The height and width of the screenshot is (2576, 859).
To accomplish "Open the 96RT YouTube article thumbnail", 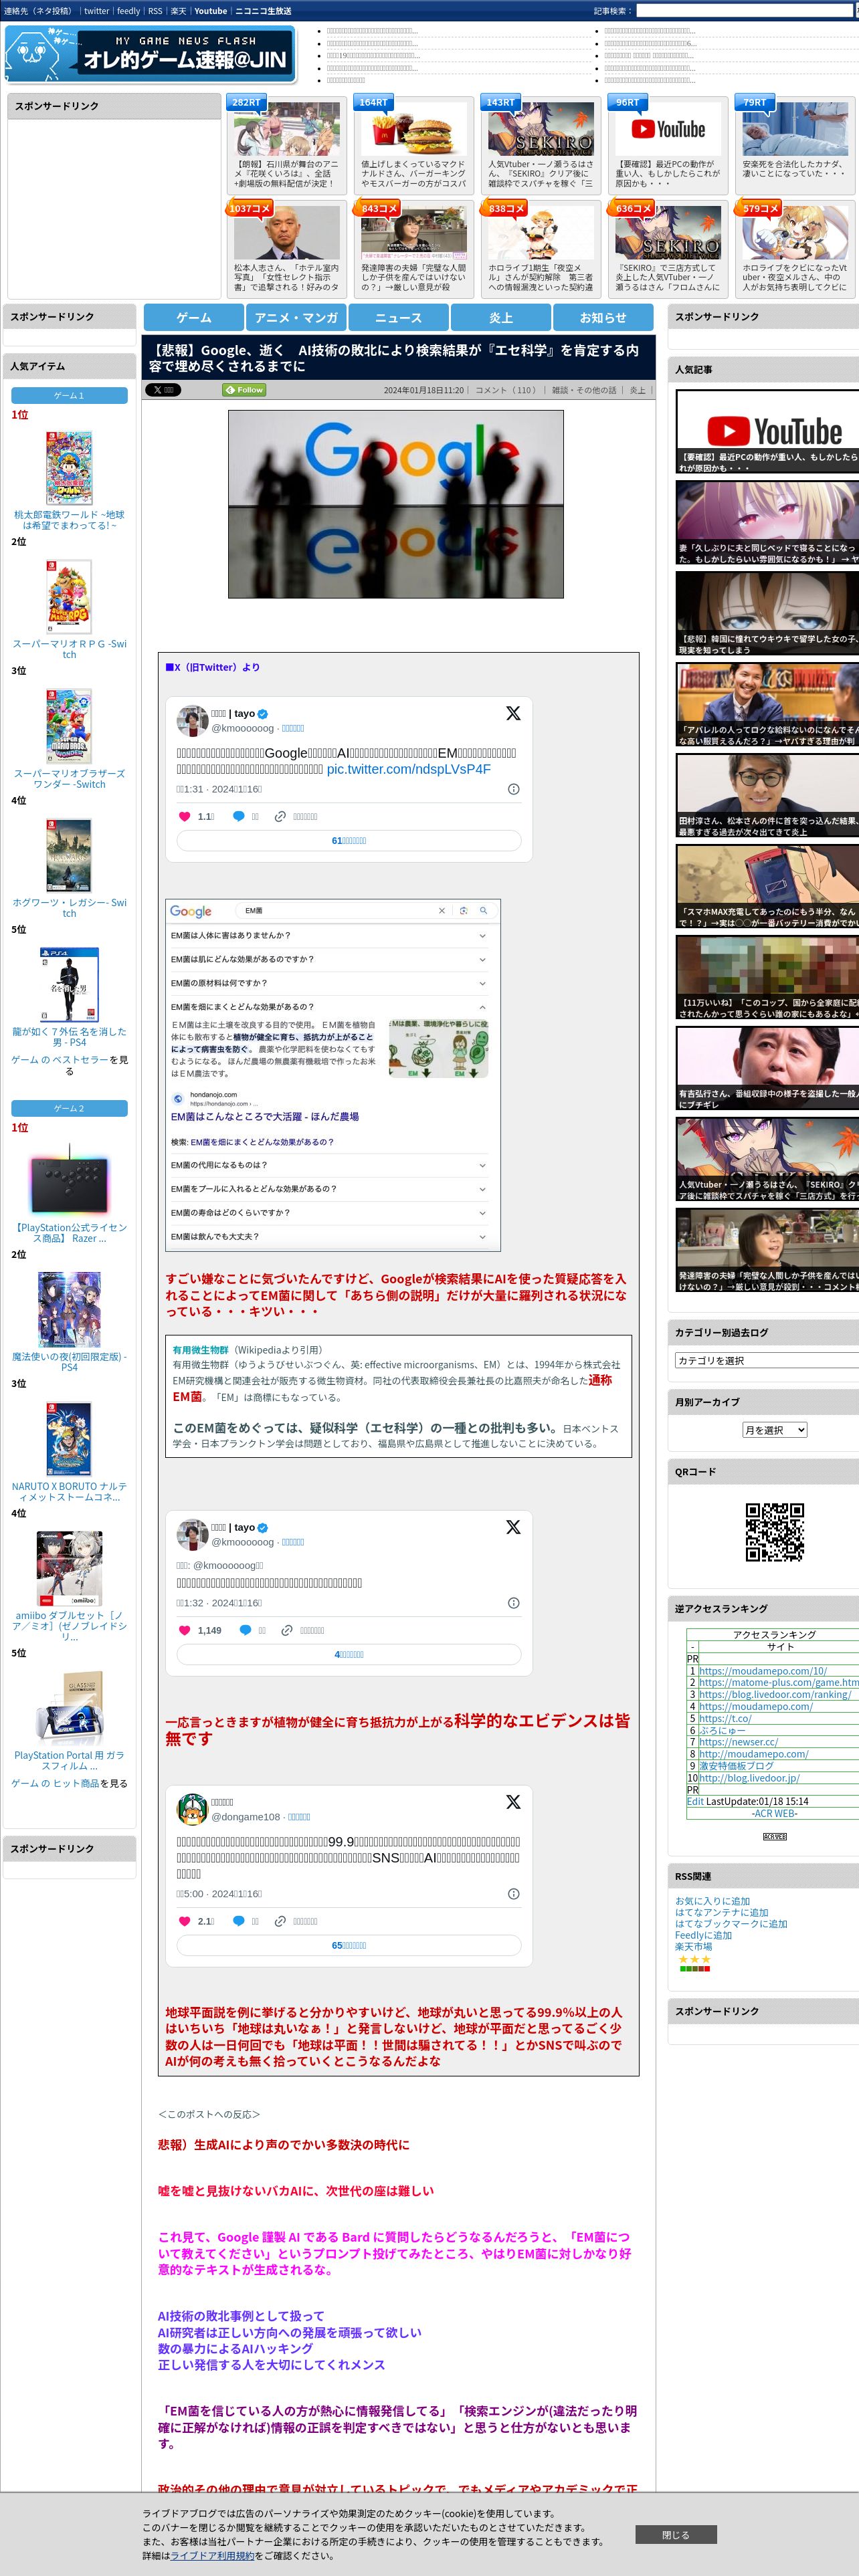I will [x=668, y=128].
